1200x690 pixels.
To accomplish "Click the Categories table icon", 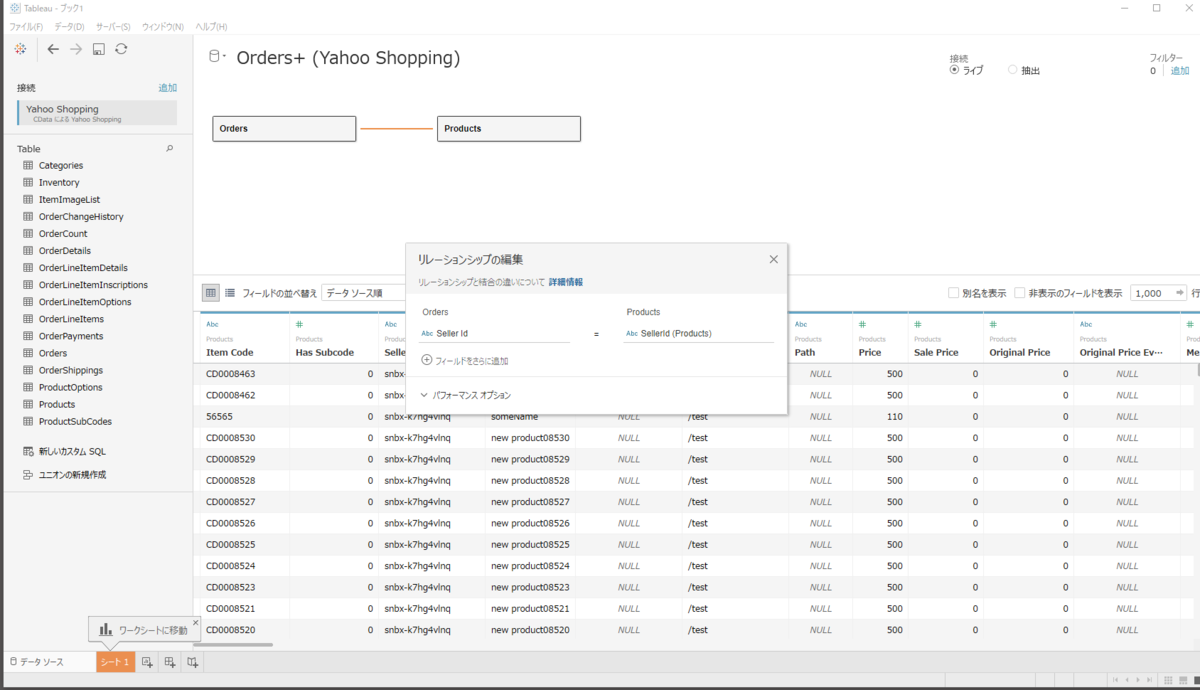I will (28, 165).
